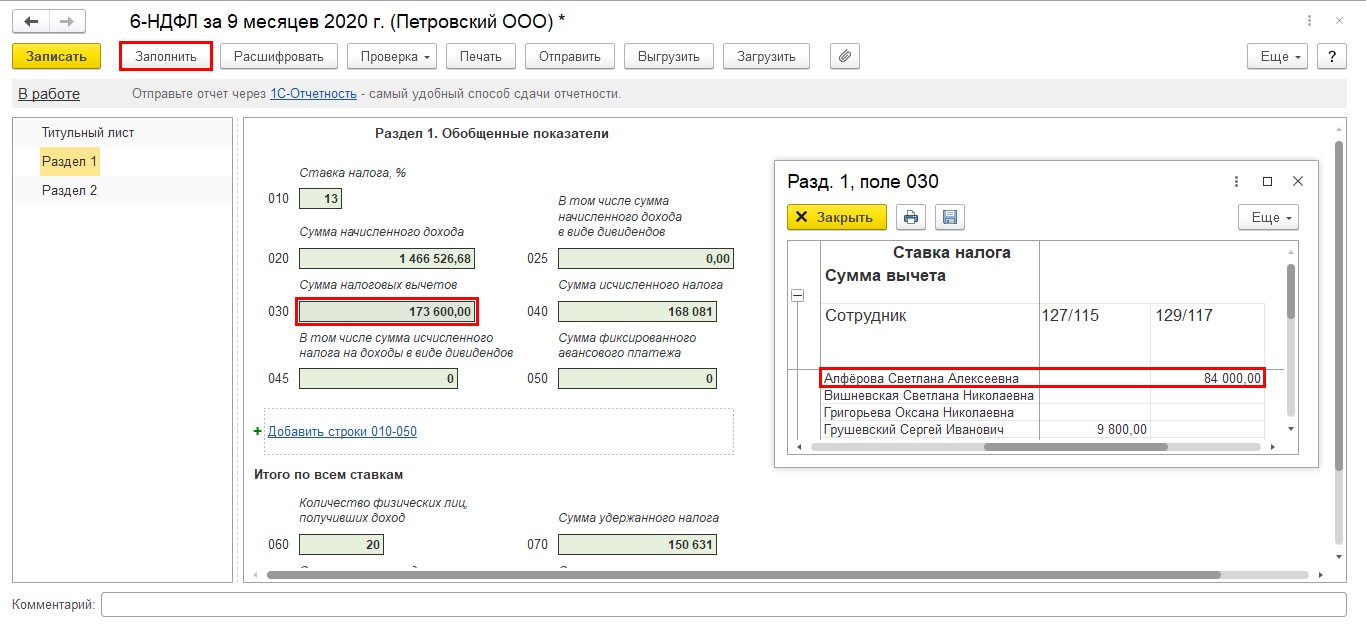This screenshot has width=1366, height=629.
Task: Click the Загрузить button
Action: tap(766, 56)
